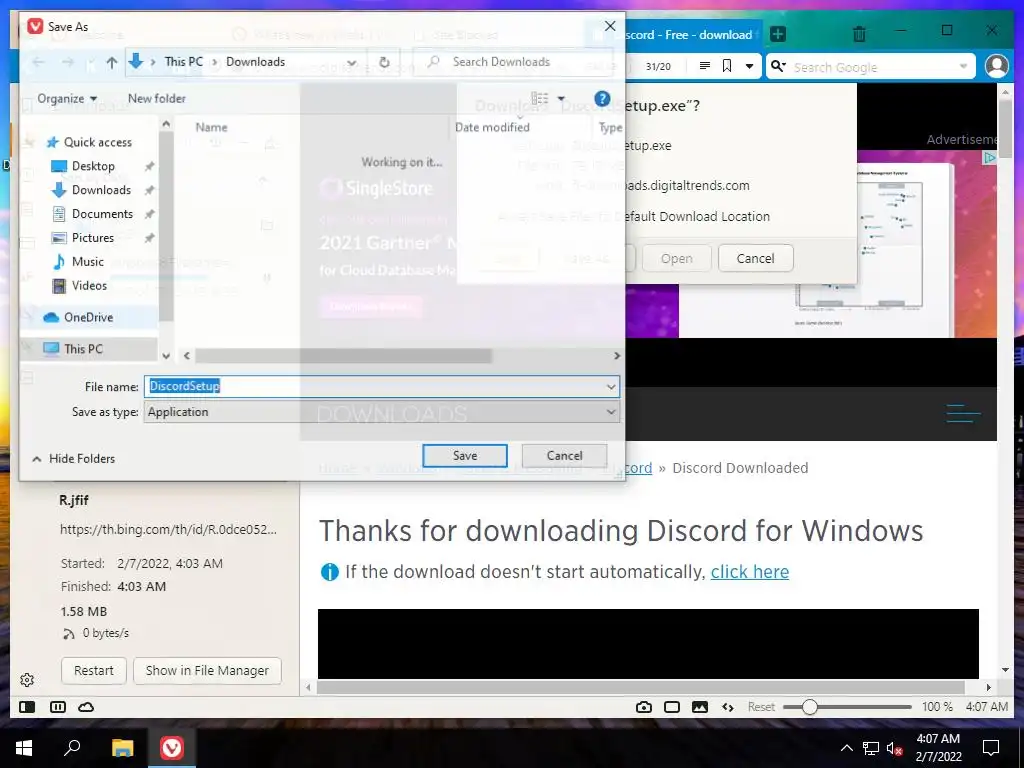Click New folder in the Save As toolbar
The width and height of the screenshot is (1024, 768).
[157, 99]
